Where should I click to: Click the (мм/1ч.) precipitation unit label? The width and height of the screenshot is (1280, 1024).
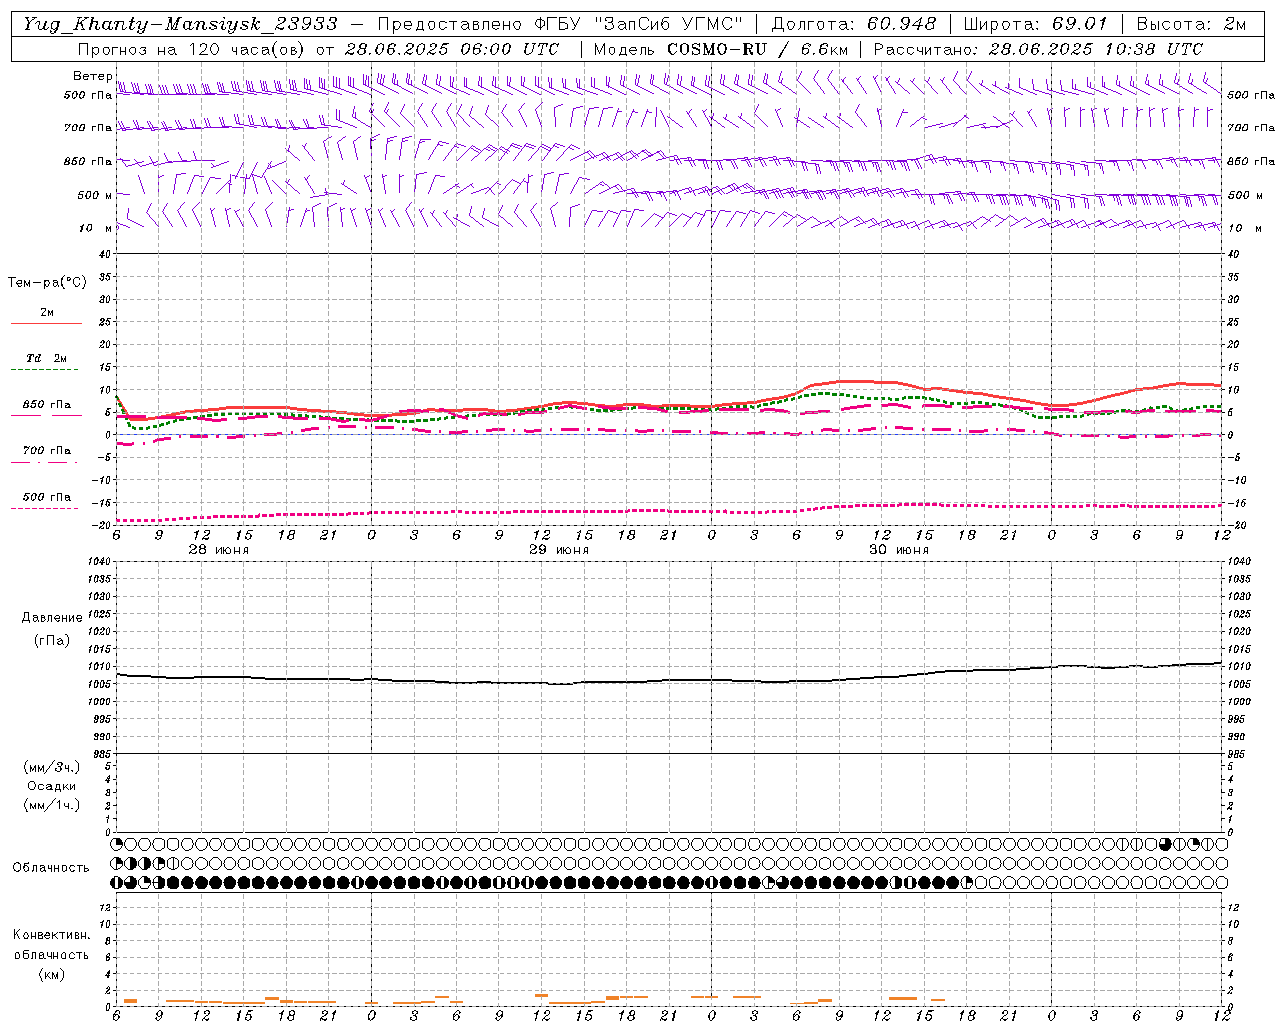[51, 805]
